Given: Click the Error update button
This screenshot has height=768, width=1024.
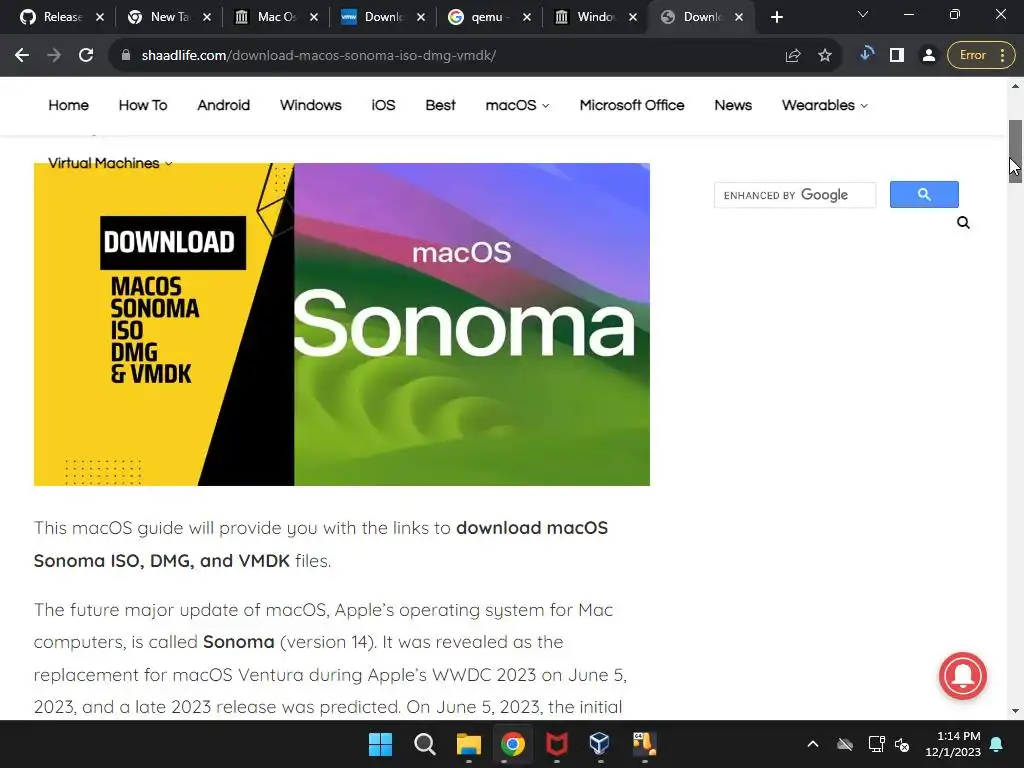Looking at the screenshot, I should click(x=981, y=56).
